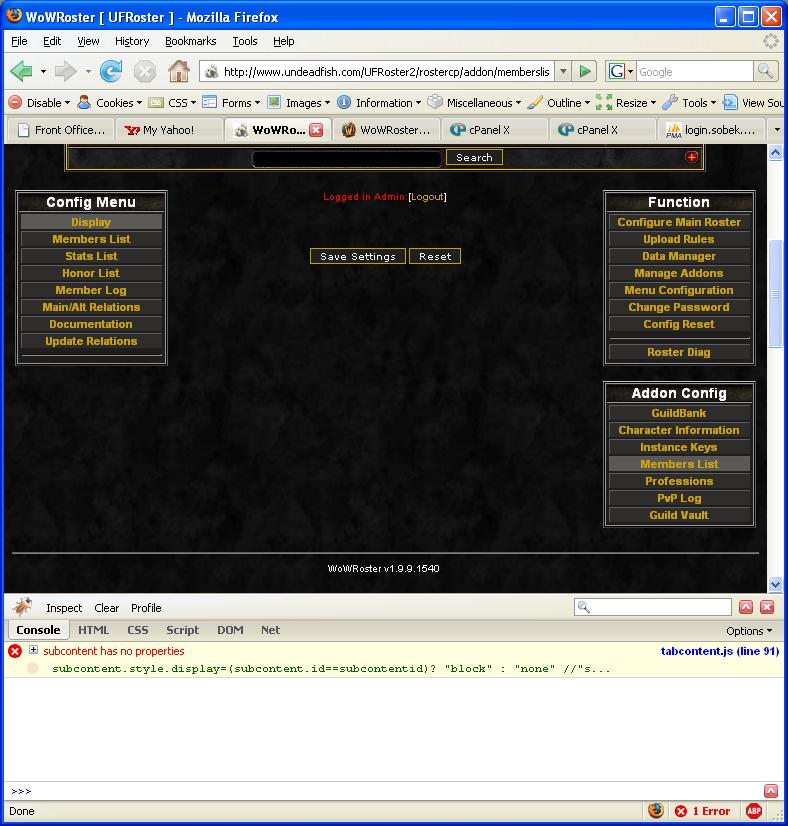Click the roster Search button

click(474, 158)
